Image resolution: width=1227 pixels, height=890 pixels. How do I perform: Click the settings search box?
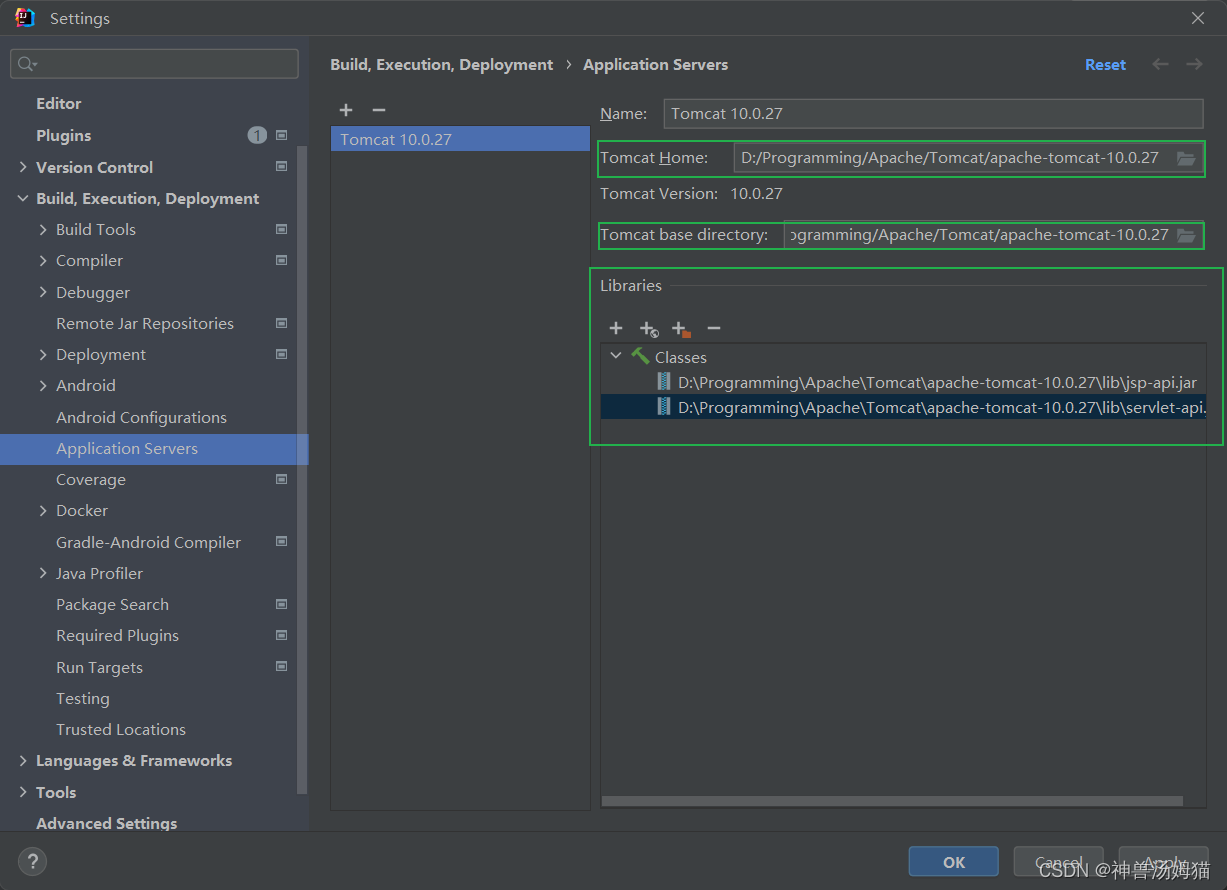pos(154,64)
